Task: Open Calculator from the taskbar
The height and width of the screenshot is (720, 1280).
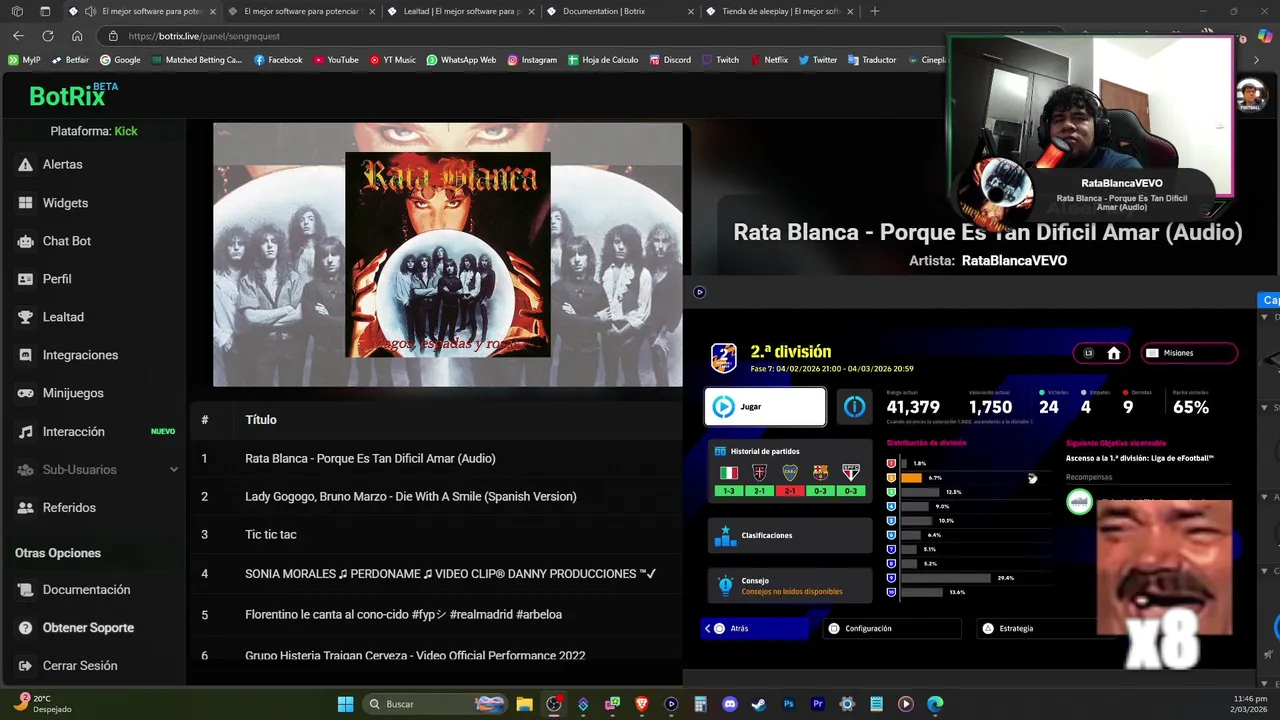Action: pos(701,704)
